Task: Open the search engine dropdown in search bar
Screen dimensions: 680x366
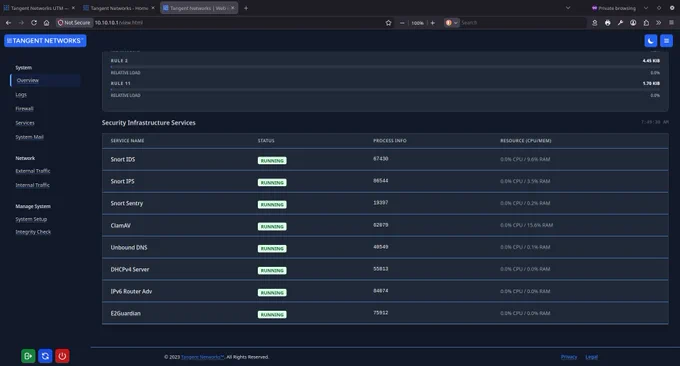Action: [x=451, y=23]
